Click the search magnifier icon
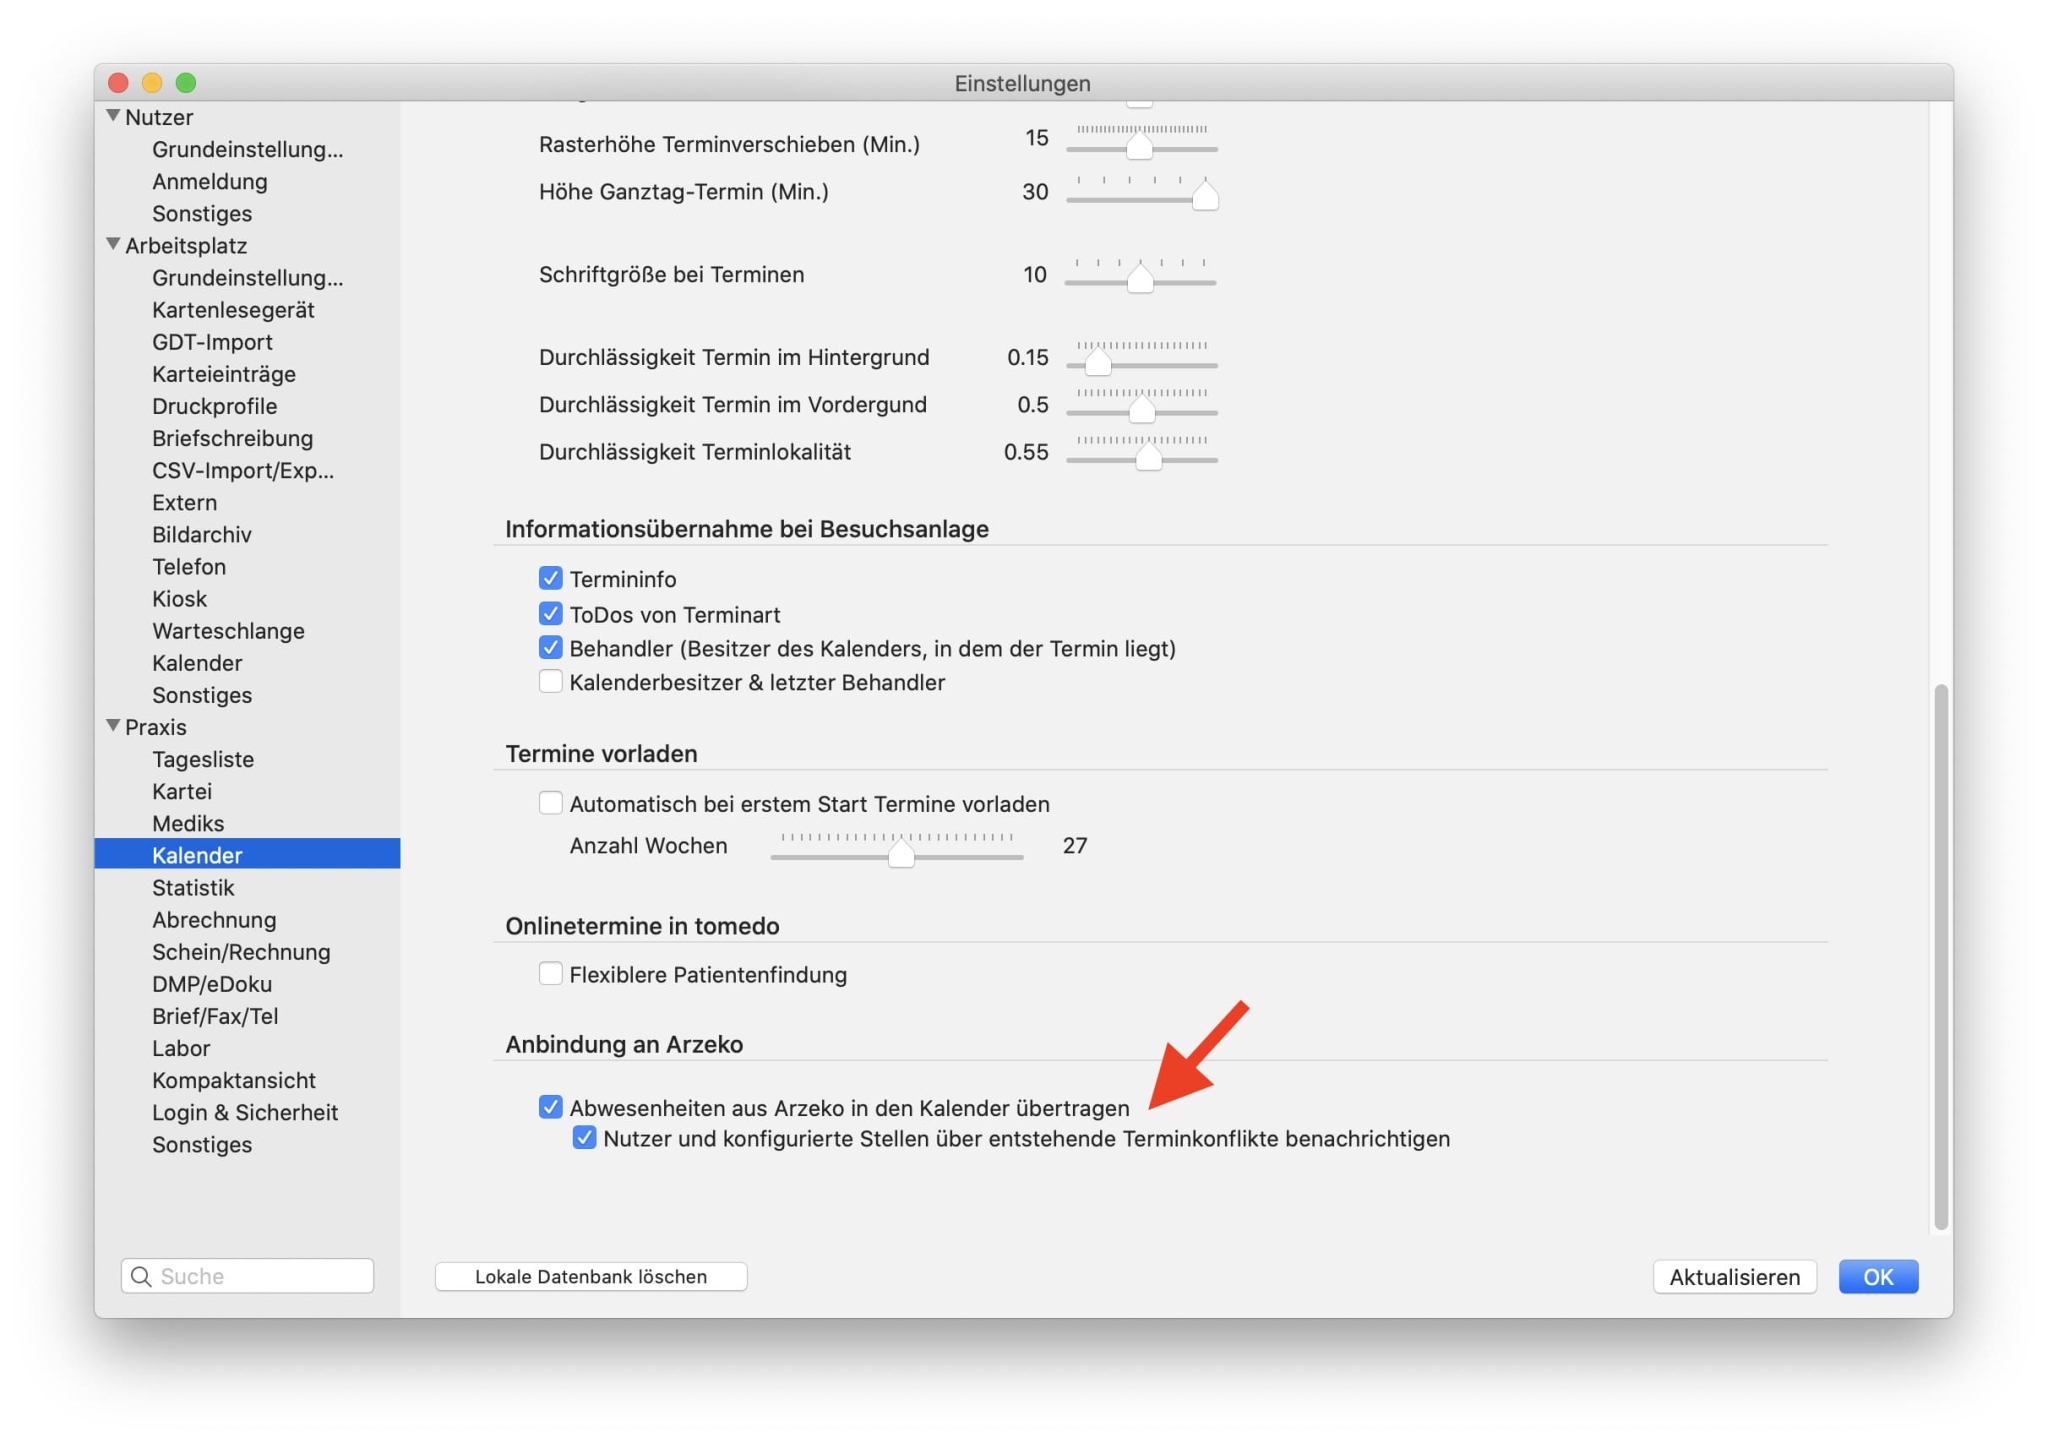The image size is (2048, 1443). 142,1276
